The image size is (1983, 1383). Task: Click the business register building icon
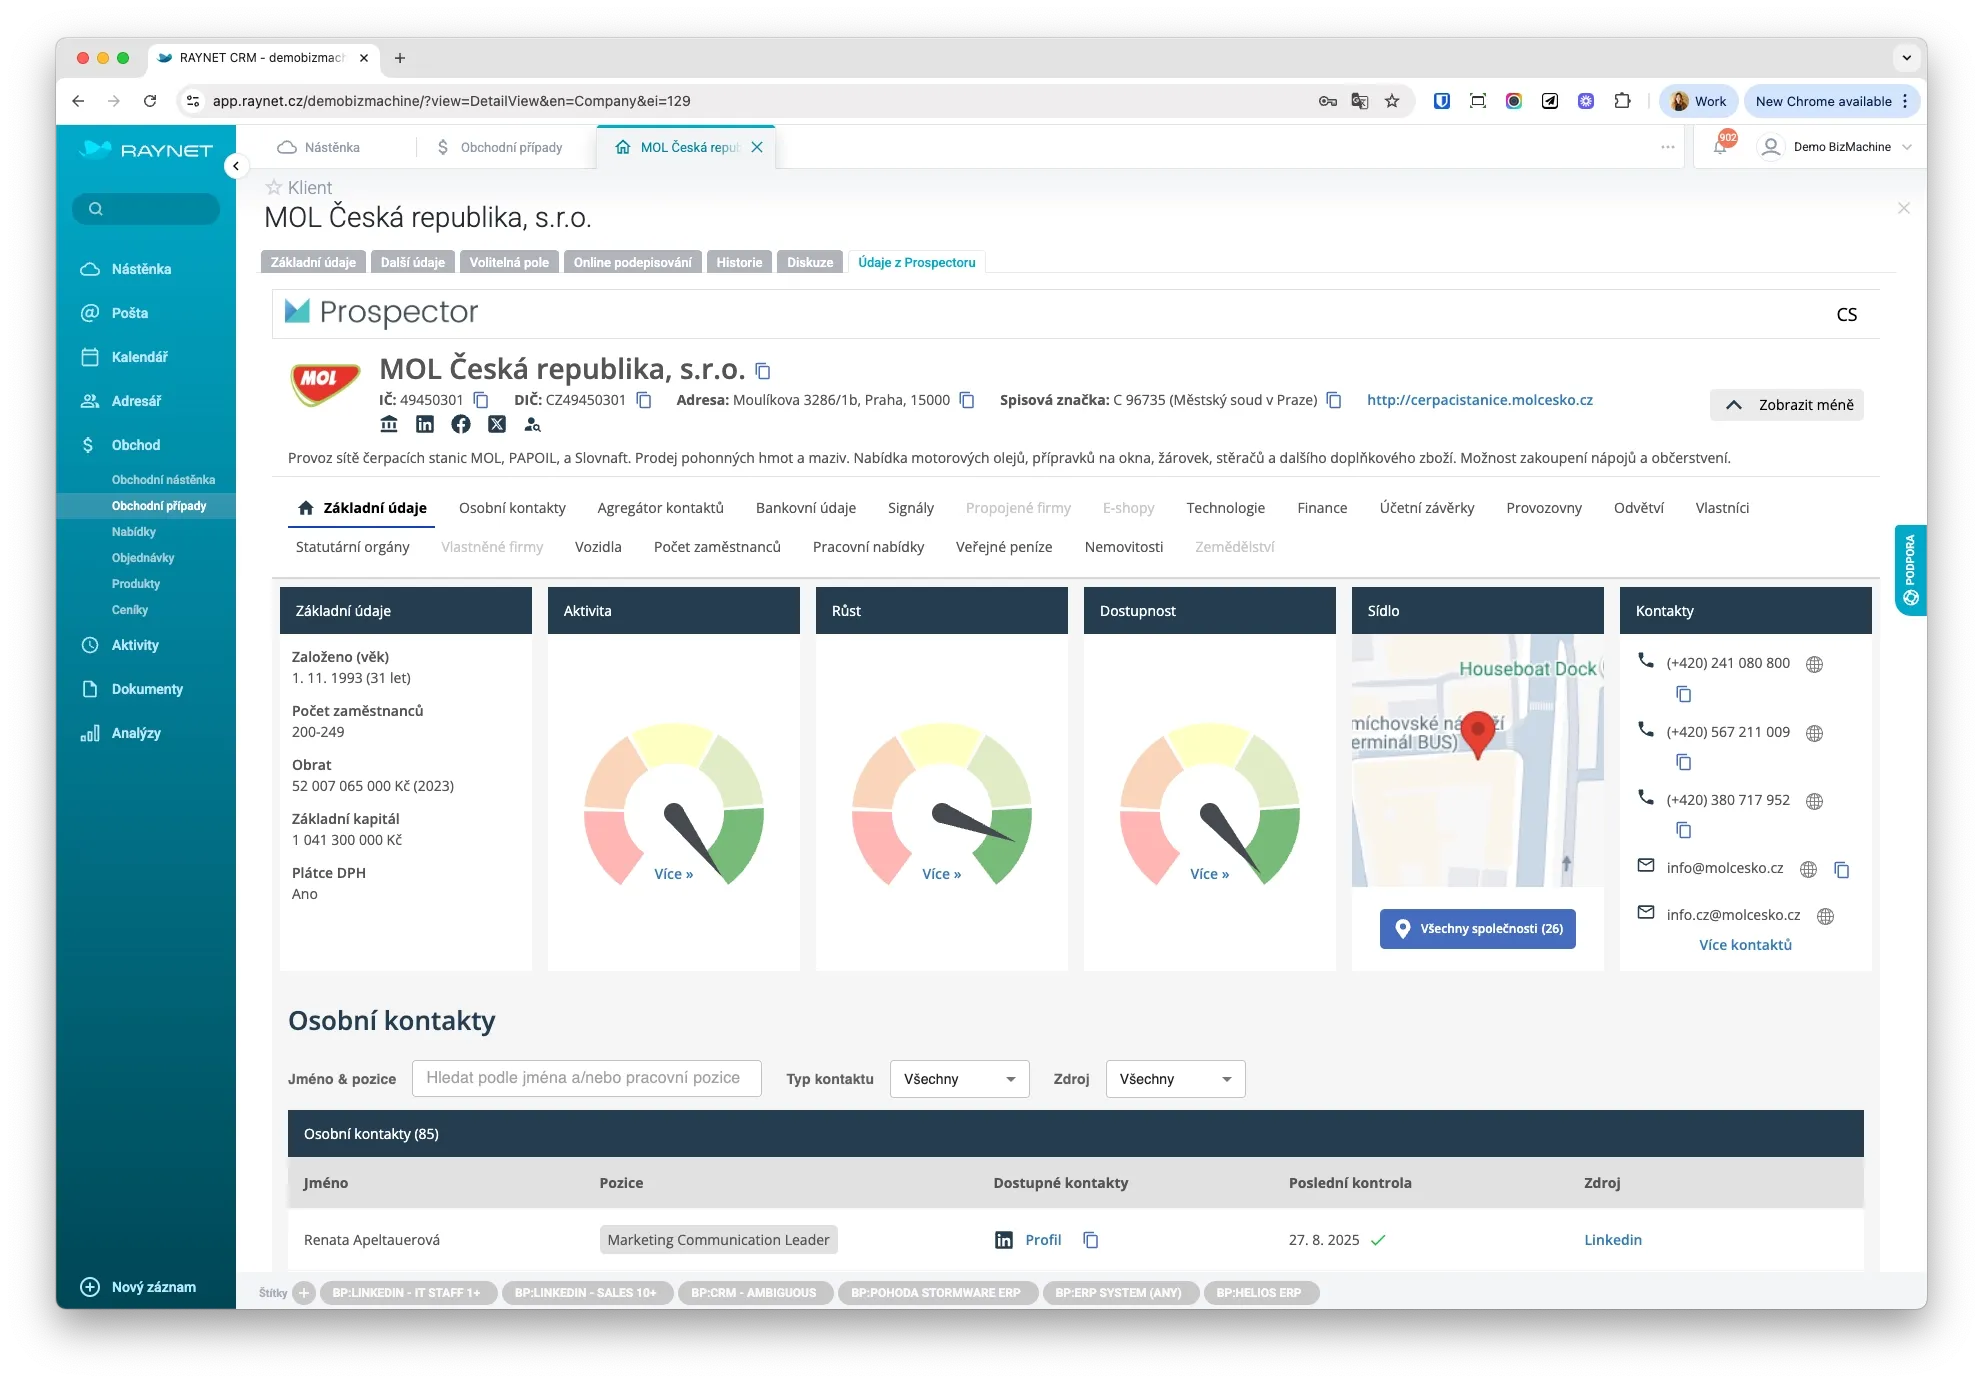[389, 425]
